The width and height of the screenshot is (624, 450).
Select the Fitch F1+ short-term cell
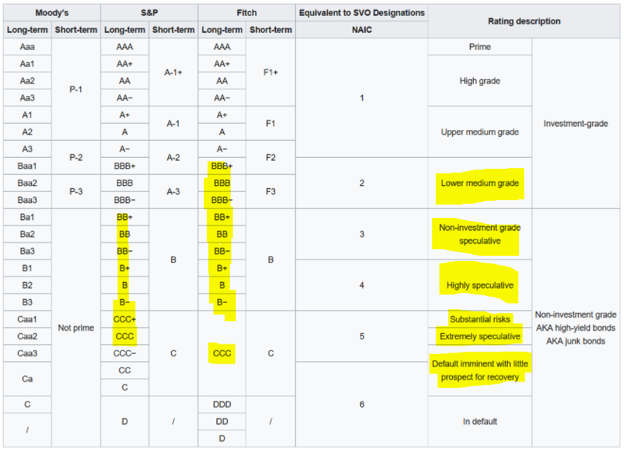coord(271,72)
